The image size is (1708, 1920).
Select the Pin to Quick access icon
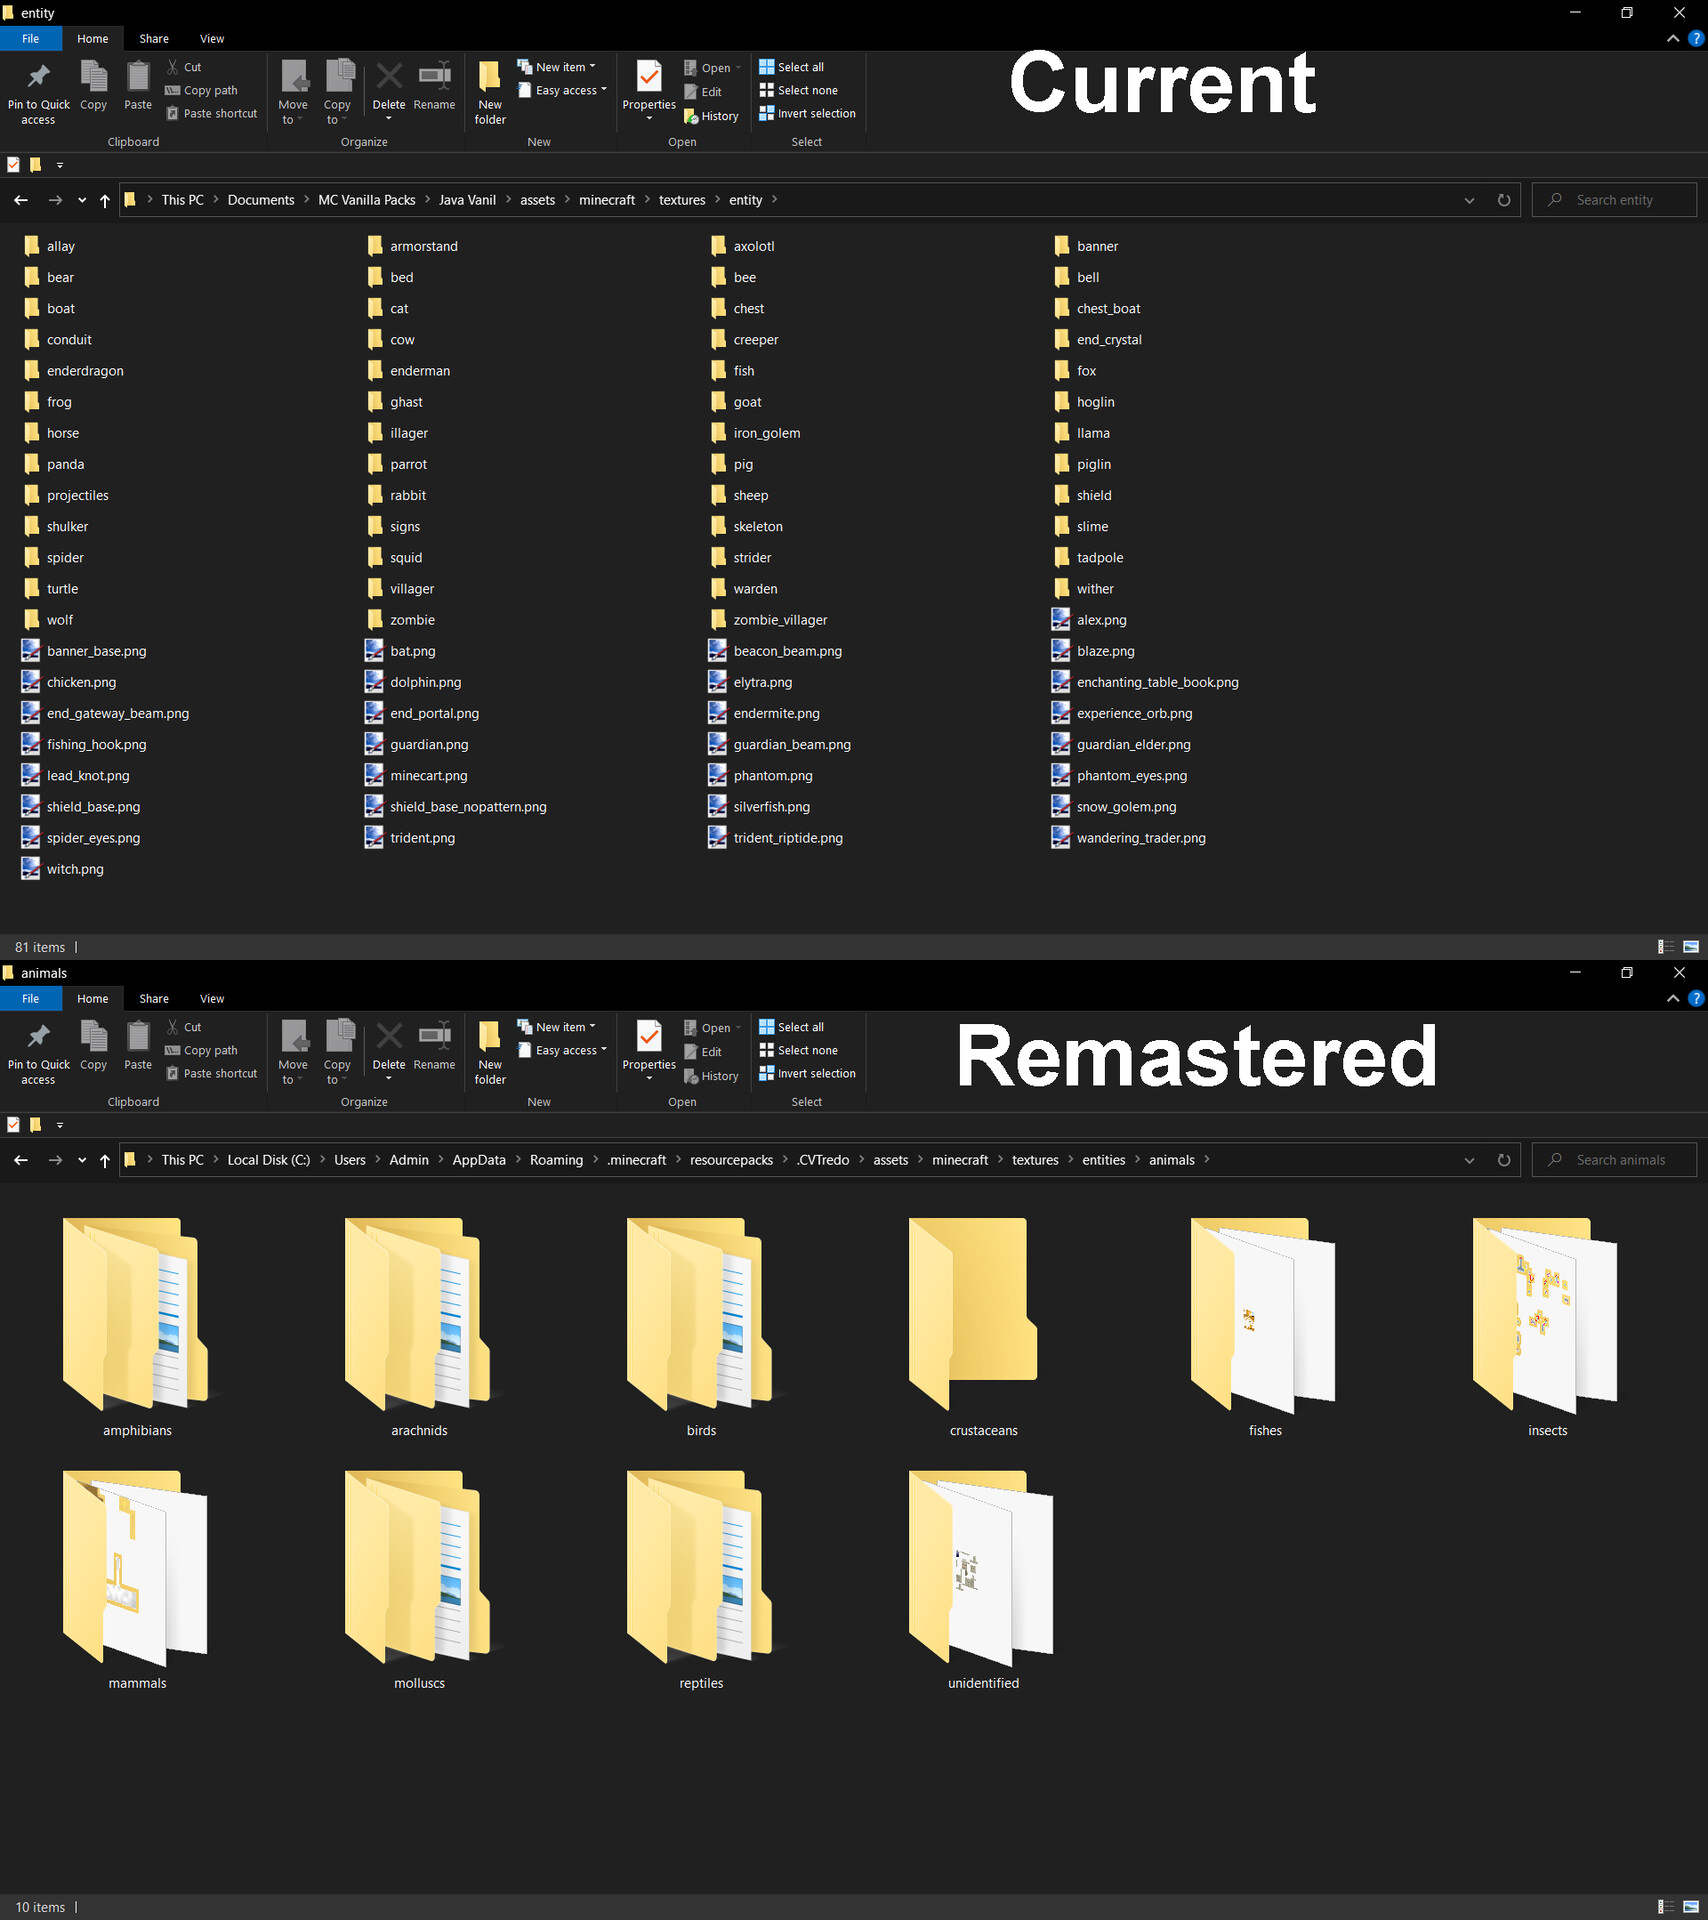coord(38,90)
